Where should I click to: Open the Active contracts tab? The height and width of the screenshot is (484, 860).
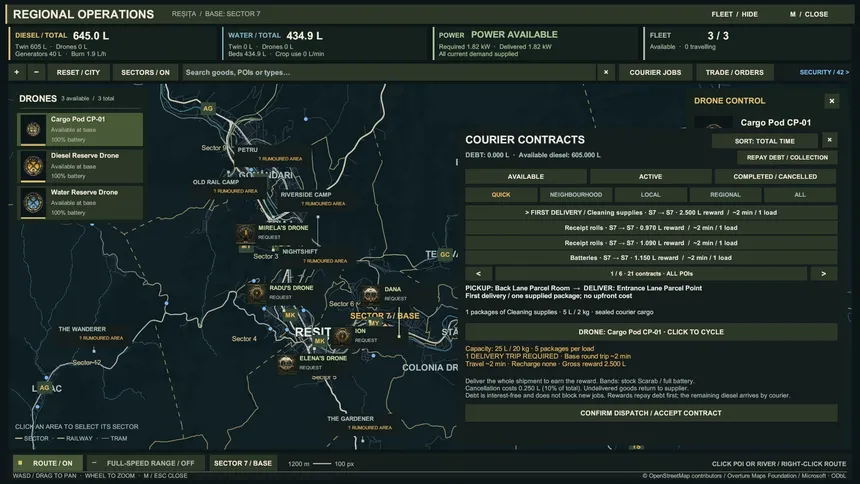pyautogui.click(x=650, y=177)
